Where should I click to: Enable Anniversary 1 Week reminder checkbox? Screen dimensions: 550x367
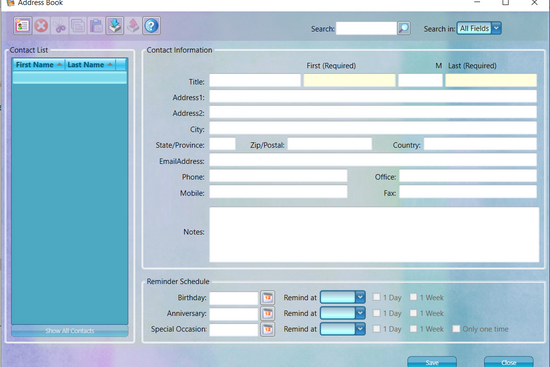414,313
